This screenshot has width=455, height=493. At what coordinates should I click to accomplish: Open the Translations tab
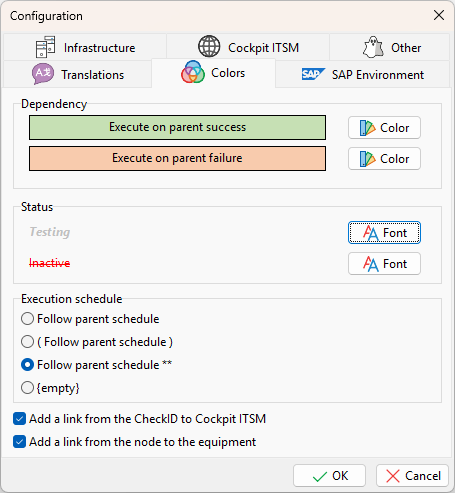pos(78,74)
